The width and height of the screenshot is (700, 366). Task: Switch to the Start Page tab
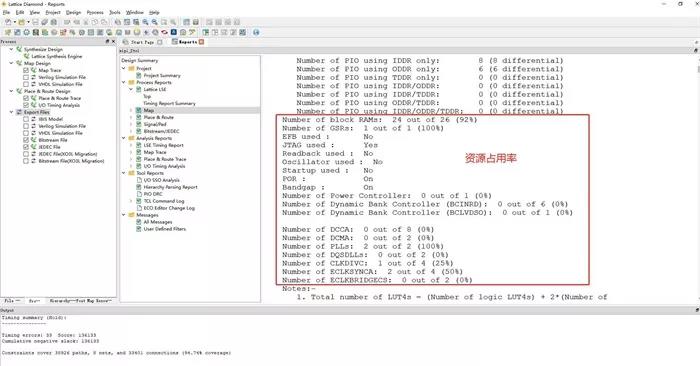coord(142,42)
